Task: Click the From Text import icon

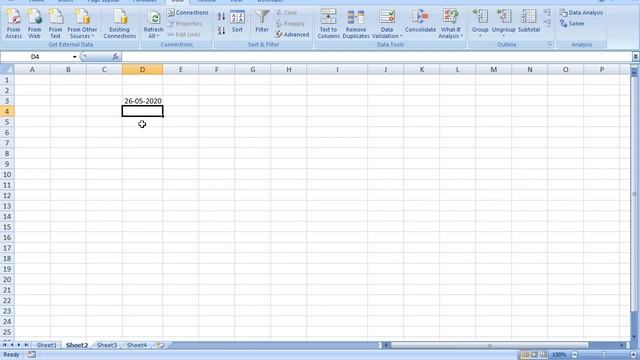Action: coord(55,24)
